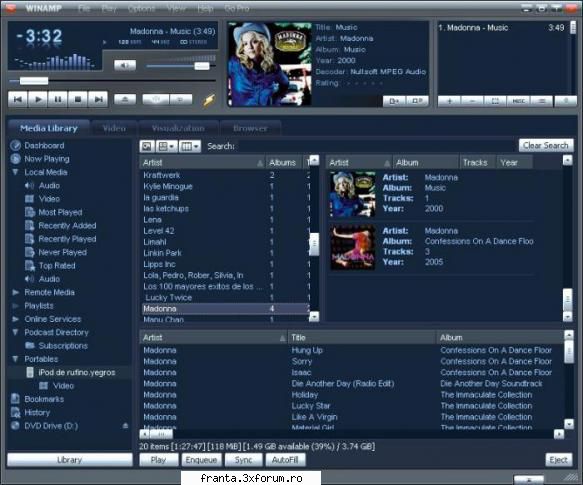Click the Eject button at bottom right
Viewport: 583px width, 485px height.
pyautogui.click(x=558, y=460)
